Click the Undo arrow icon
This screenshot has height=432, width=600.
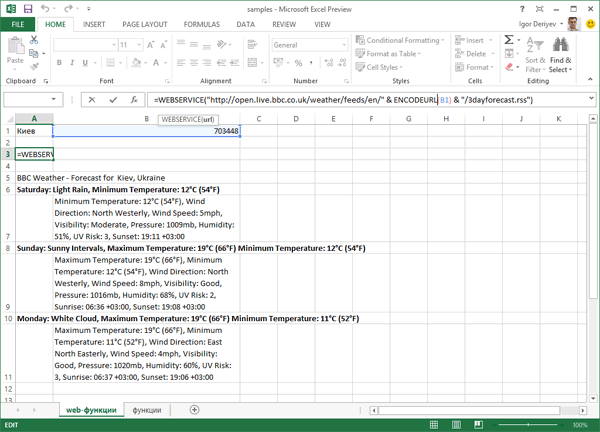45,8
